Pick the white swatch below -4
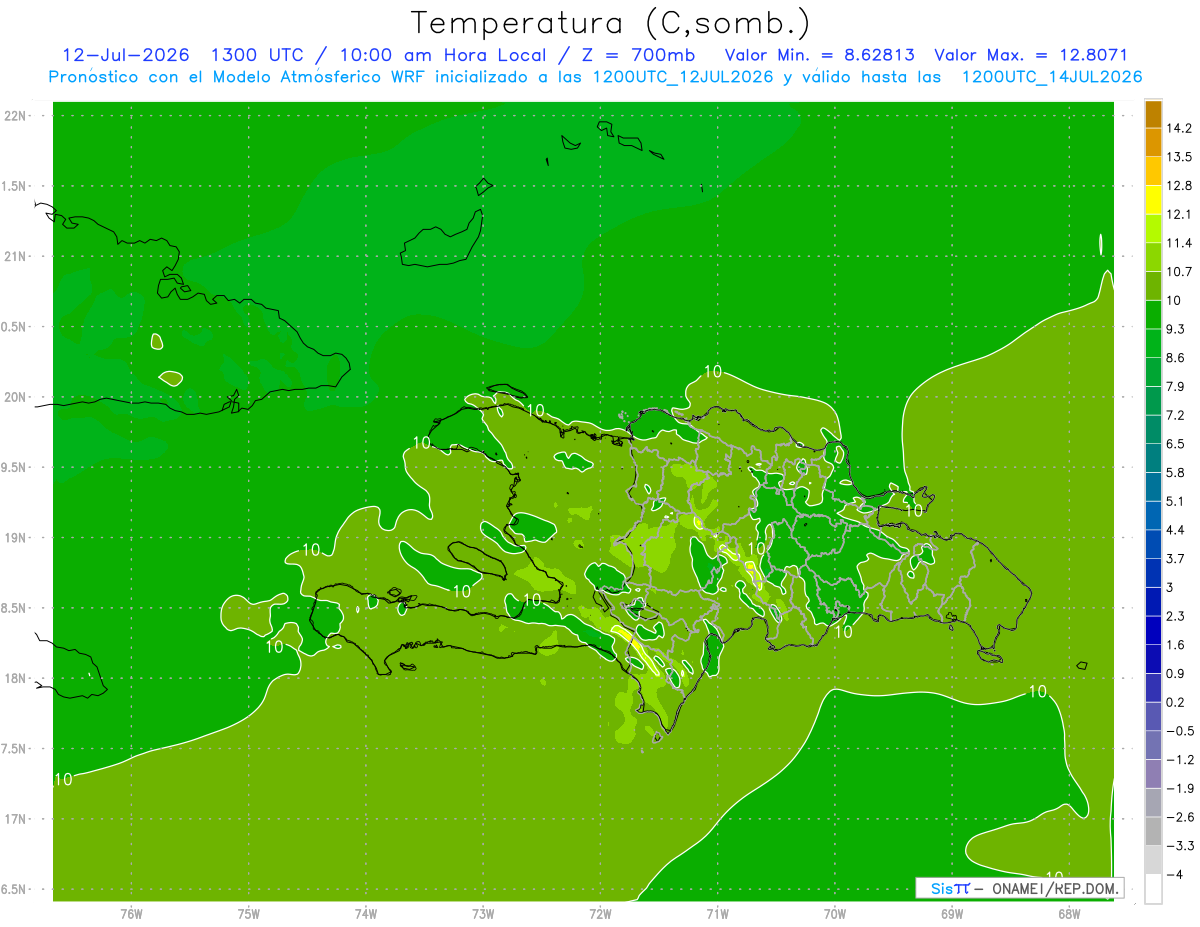The width and height of the screenshot is (1200, 927). [x=1153, y=889]
